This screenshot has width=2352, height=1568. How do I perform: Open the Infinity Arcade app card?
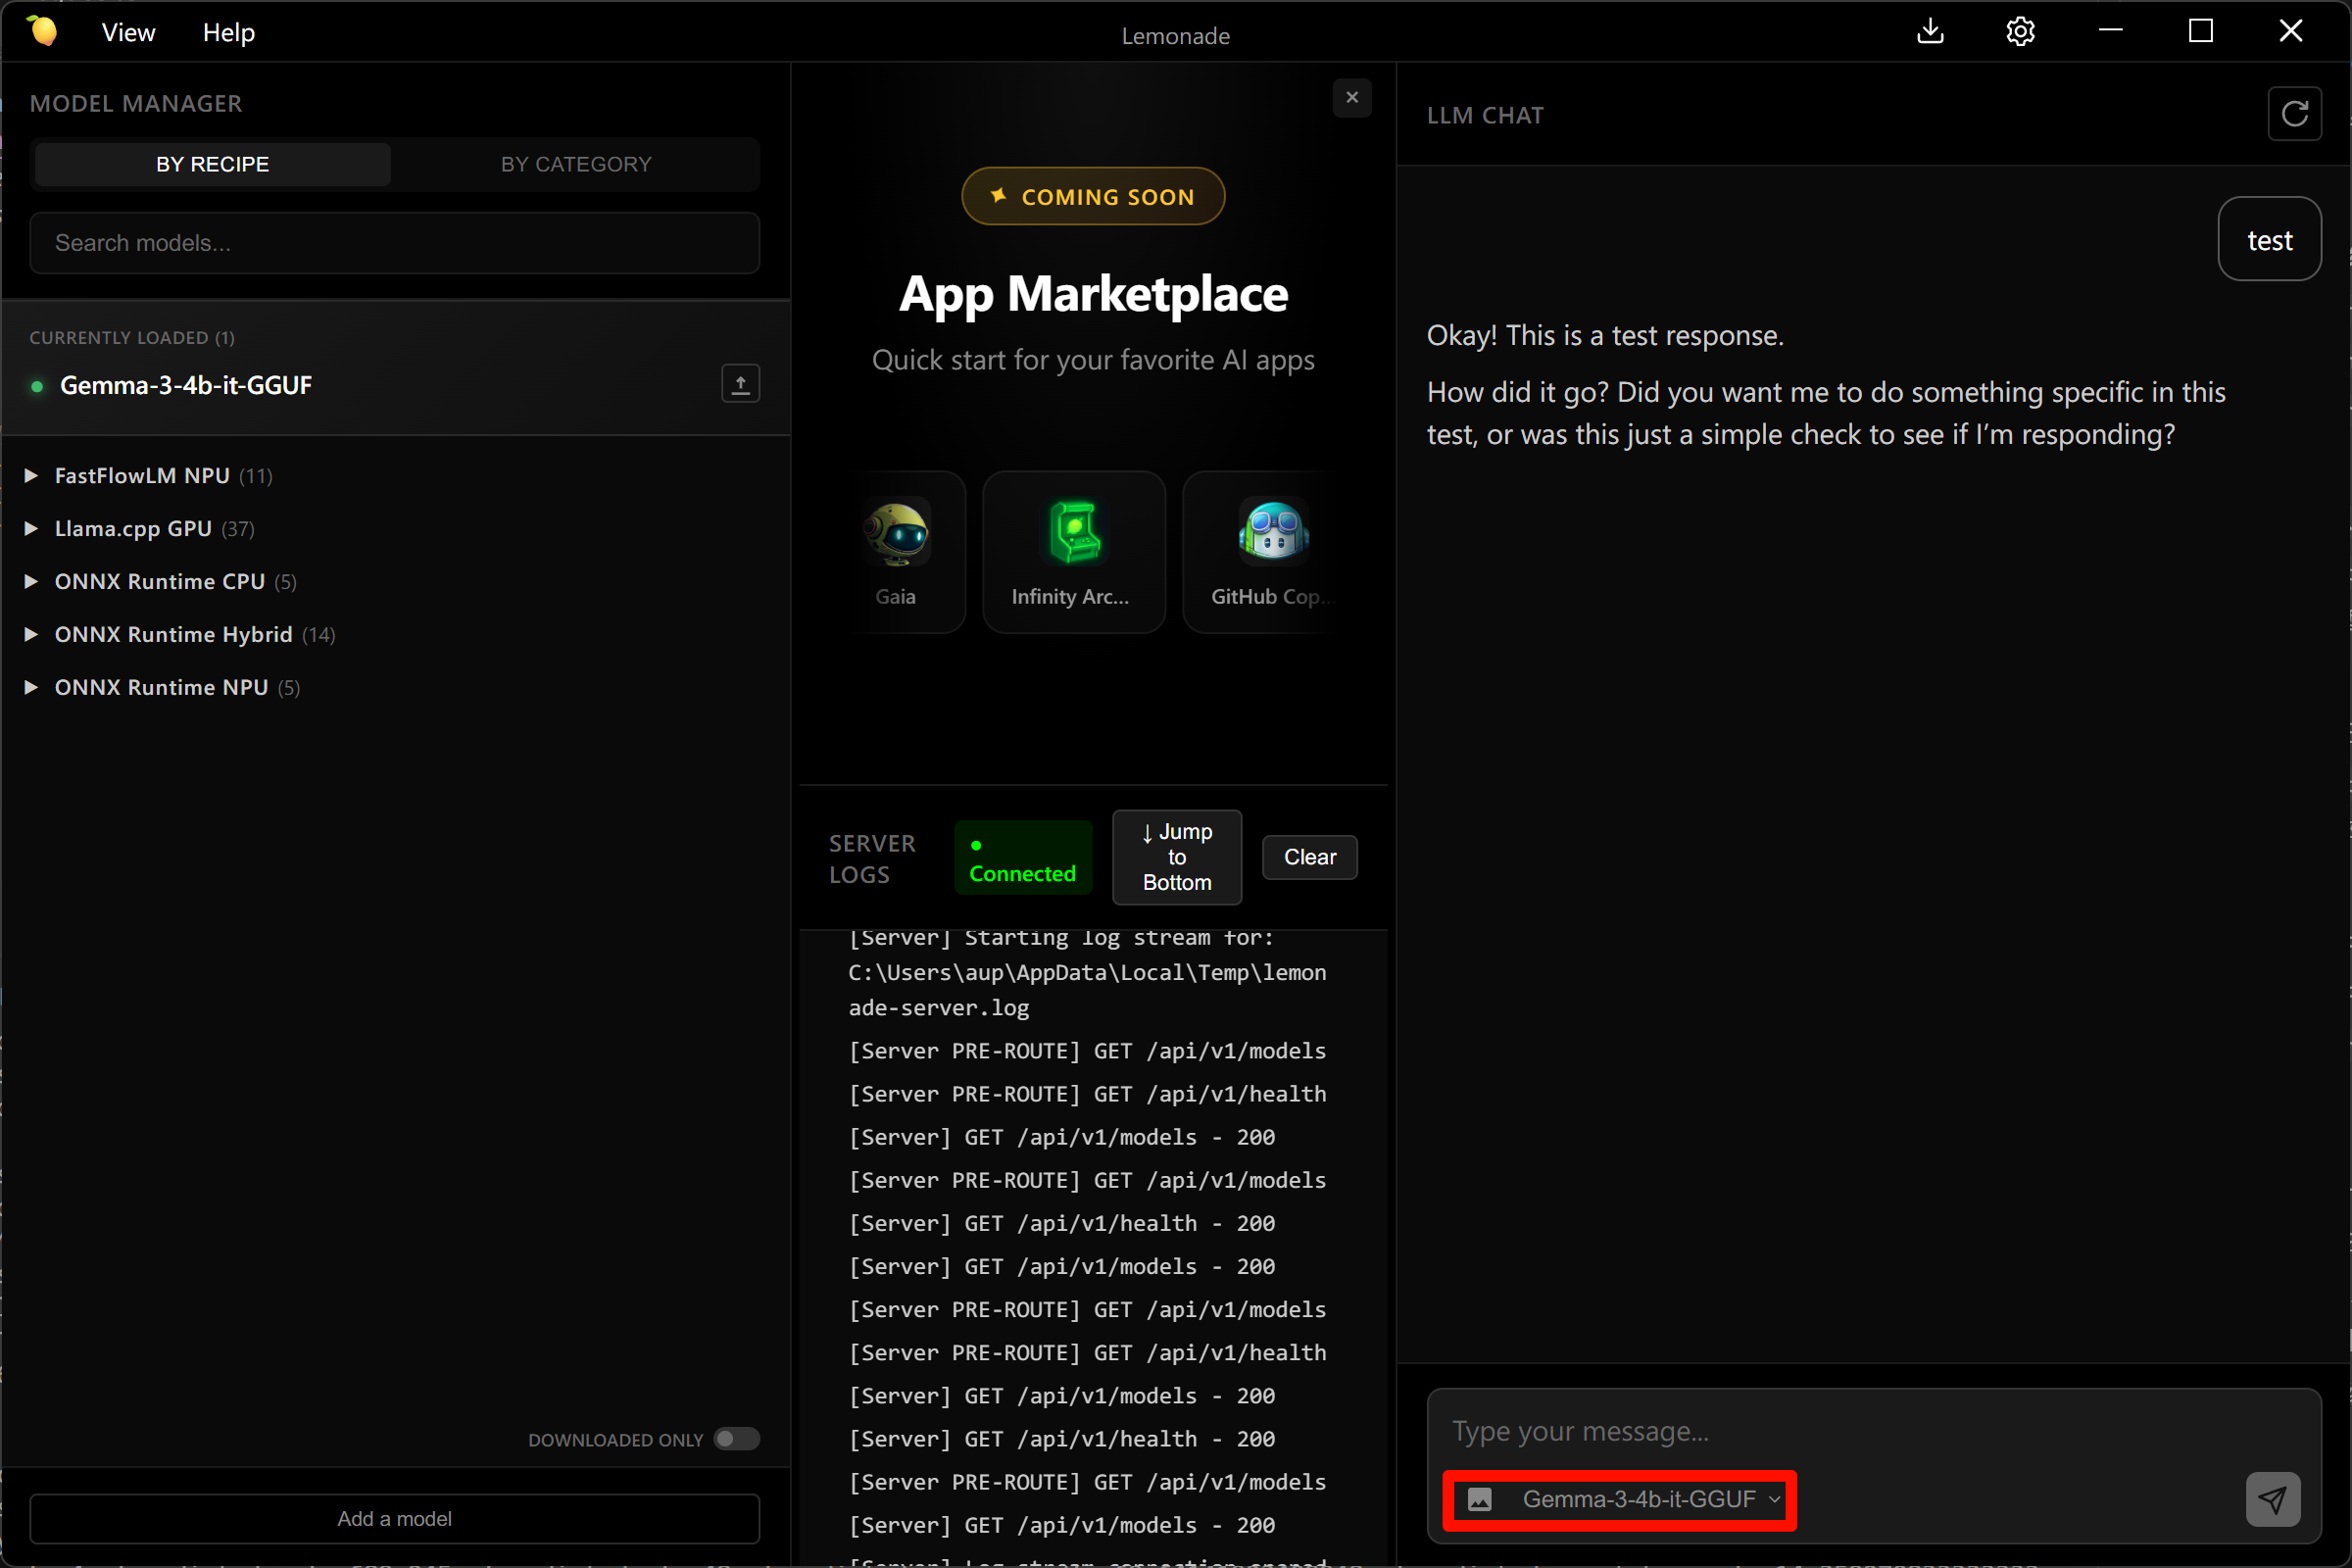pyautogui.click(x=1074, y=552)
